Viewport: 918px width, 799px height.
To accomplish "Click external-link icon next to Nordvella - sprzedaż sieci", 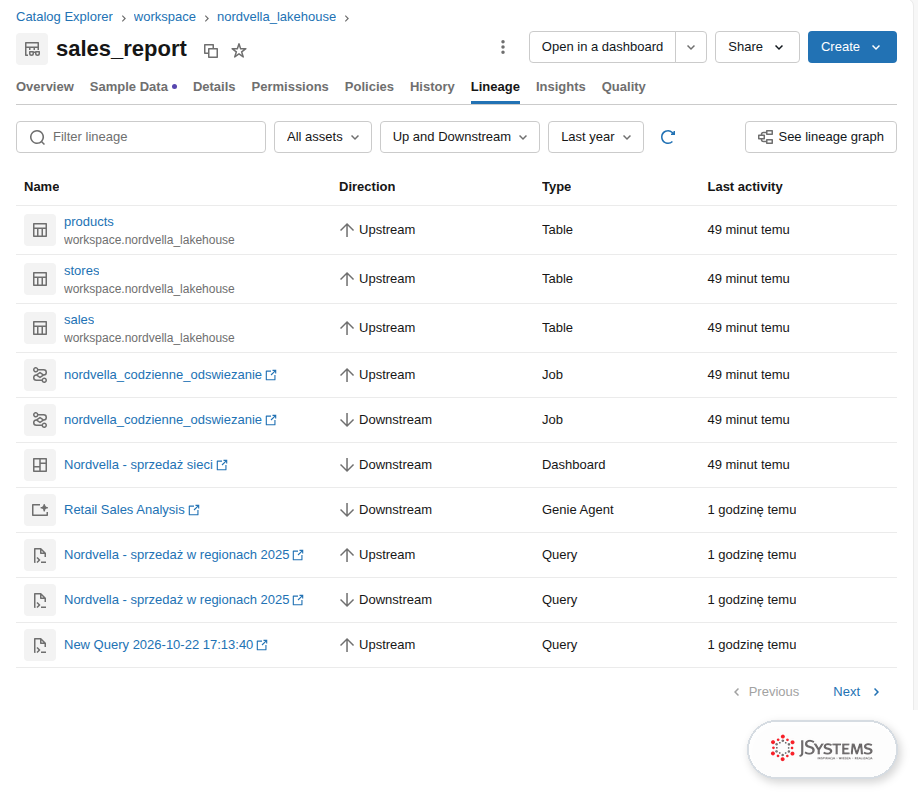I will (x=222, y=465).
